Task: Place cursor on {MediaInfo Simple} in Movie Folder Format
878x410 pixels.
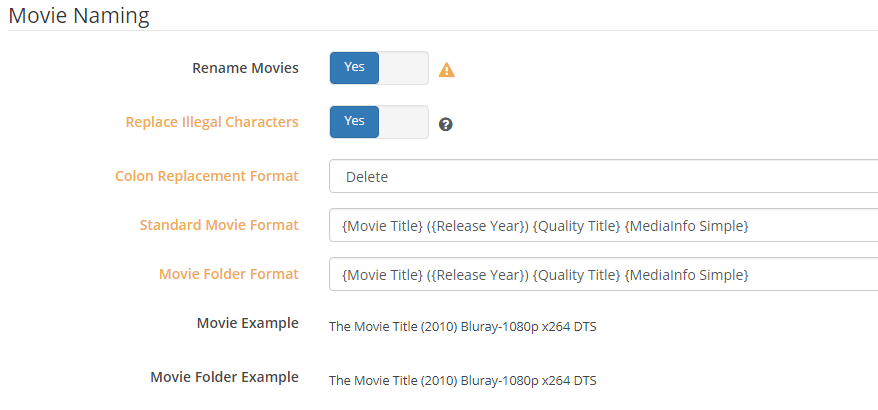Action: coord(686,275)
